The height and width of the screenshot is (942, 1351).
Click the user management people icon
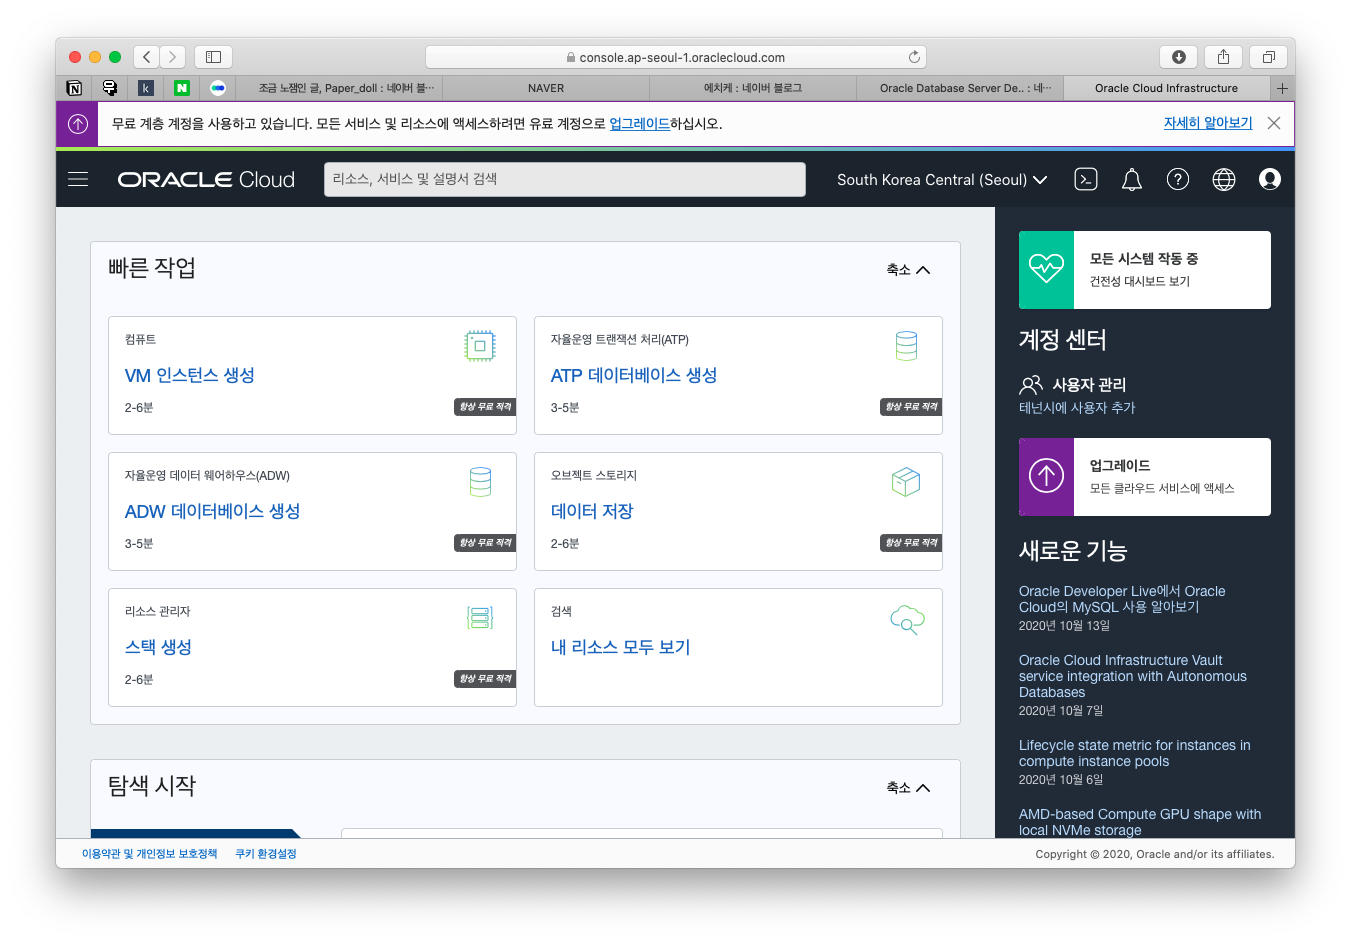[1031, 385]
